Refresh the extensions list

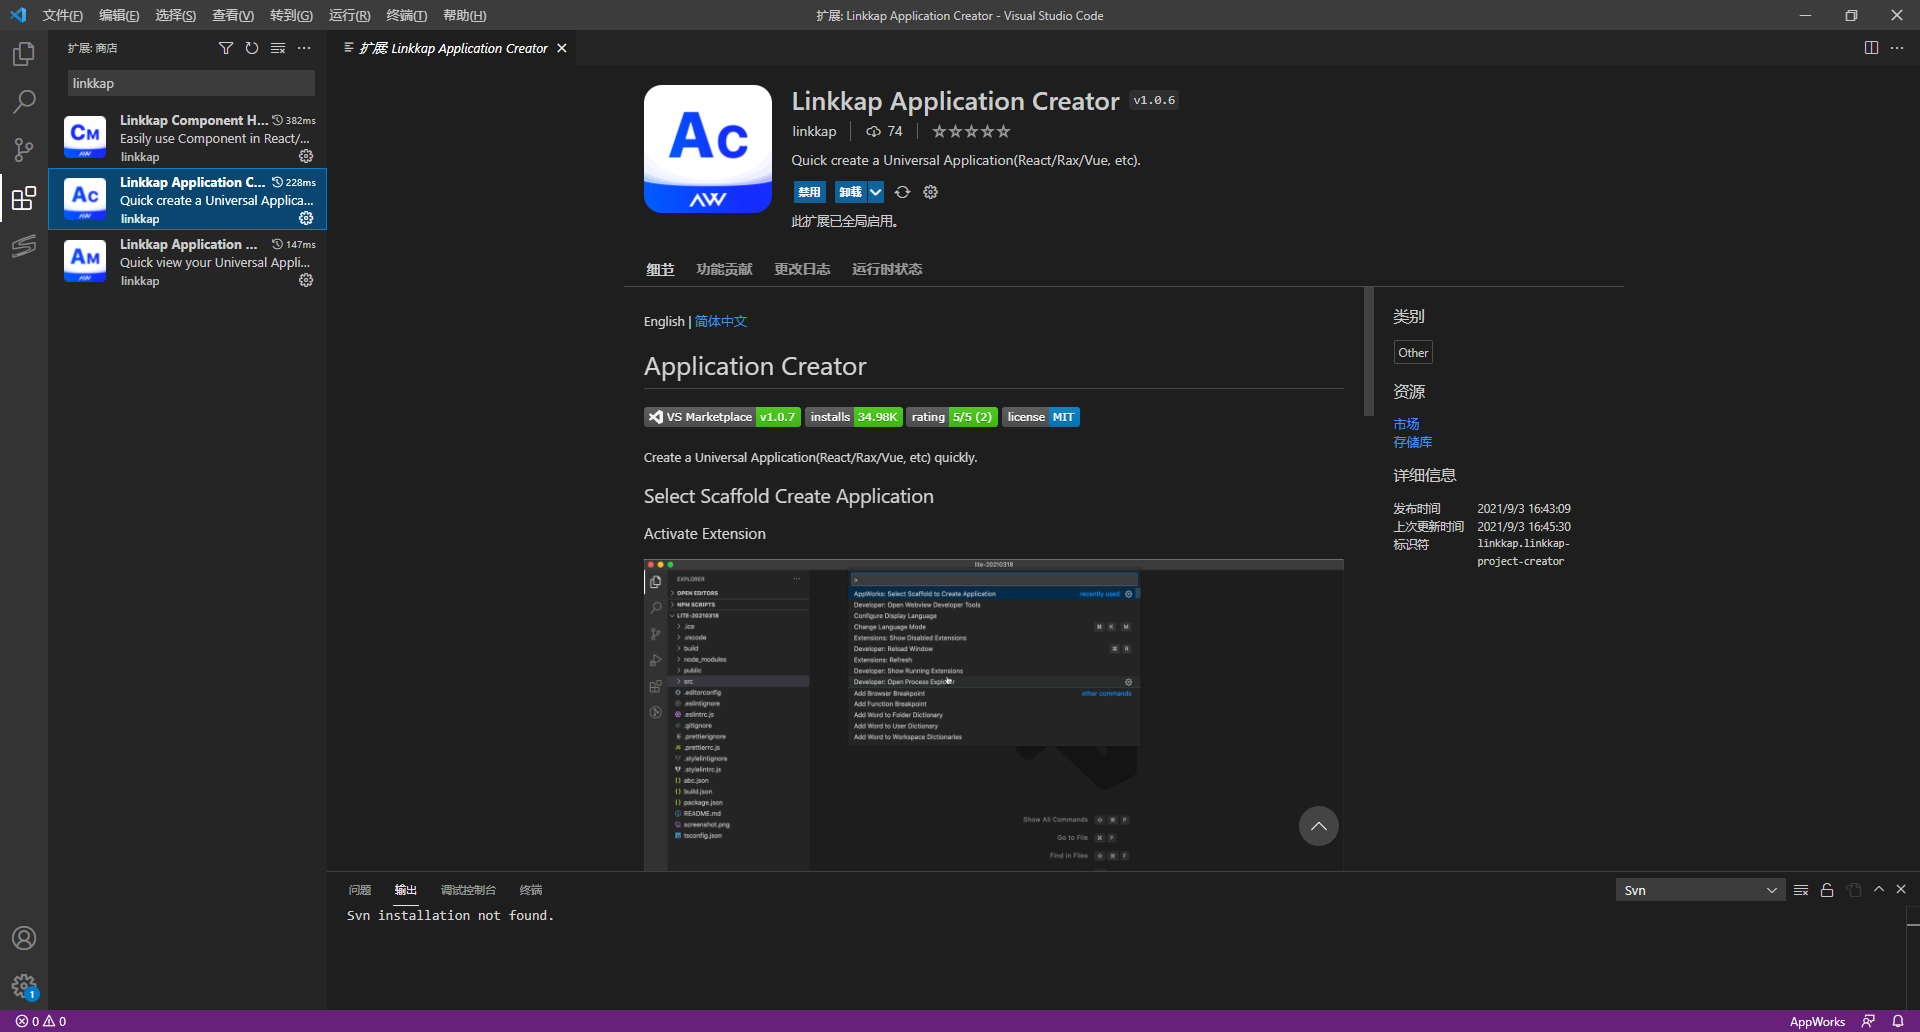[x=252, y=48]
